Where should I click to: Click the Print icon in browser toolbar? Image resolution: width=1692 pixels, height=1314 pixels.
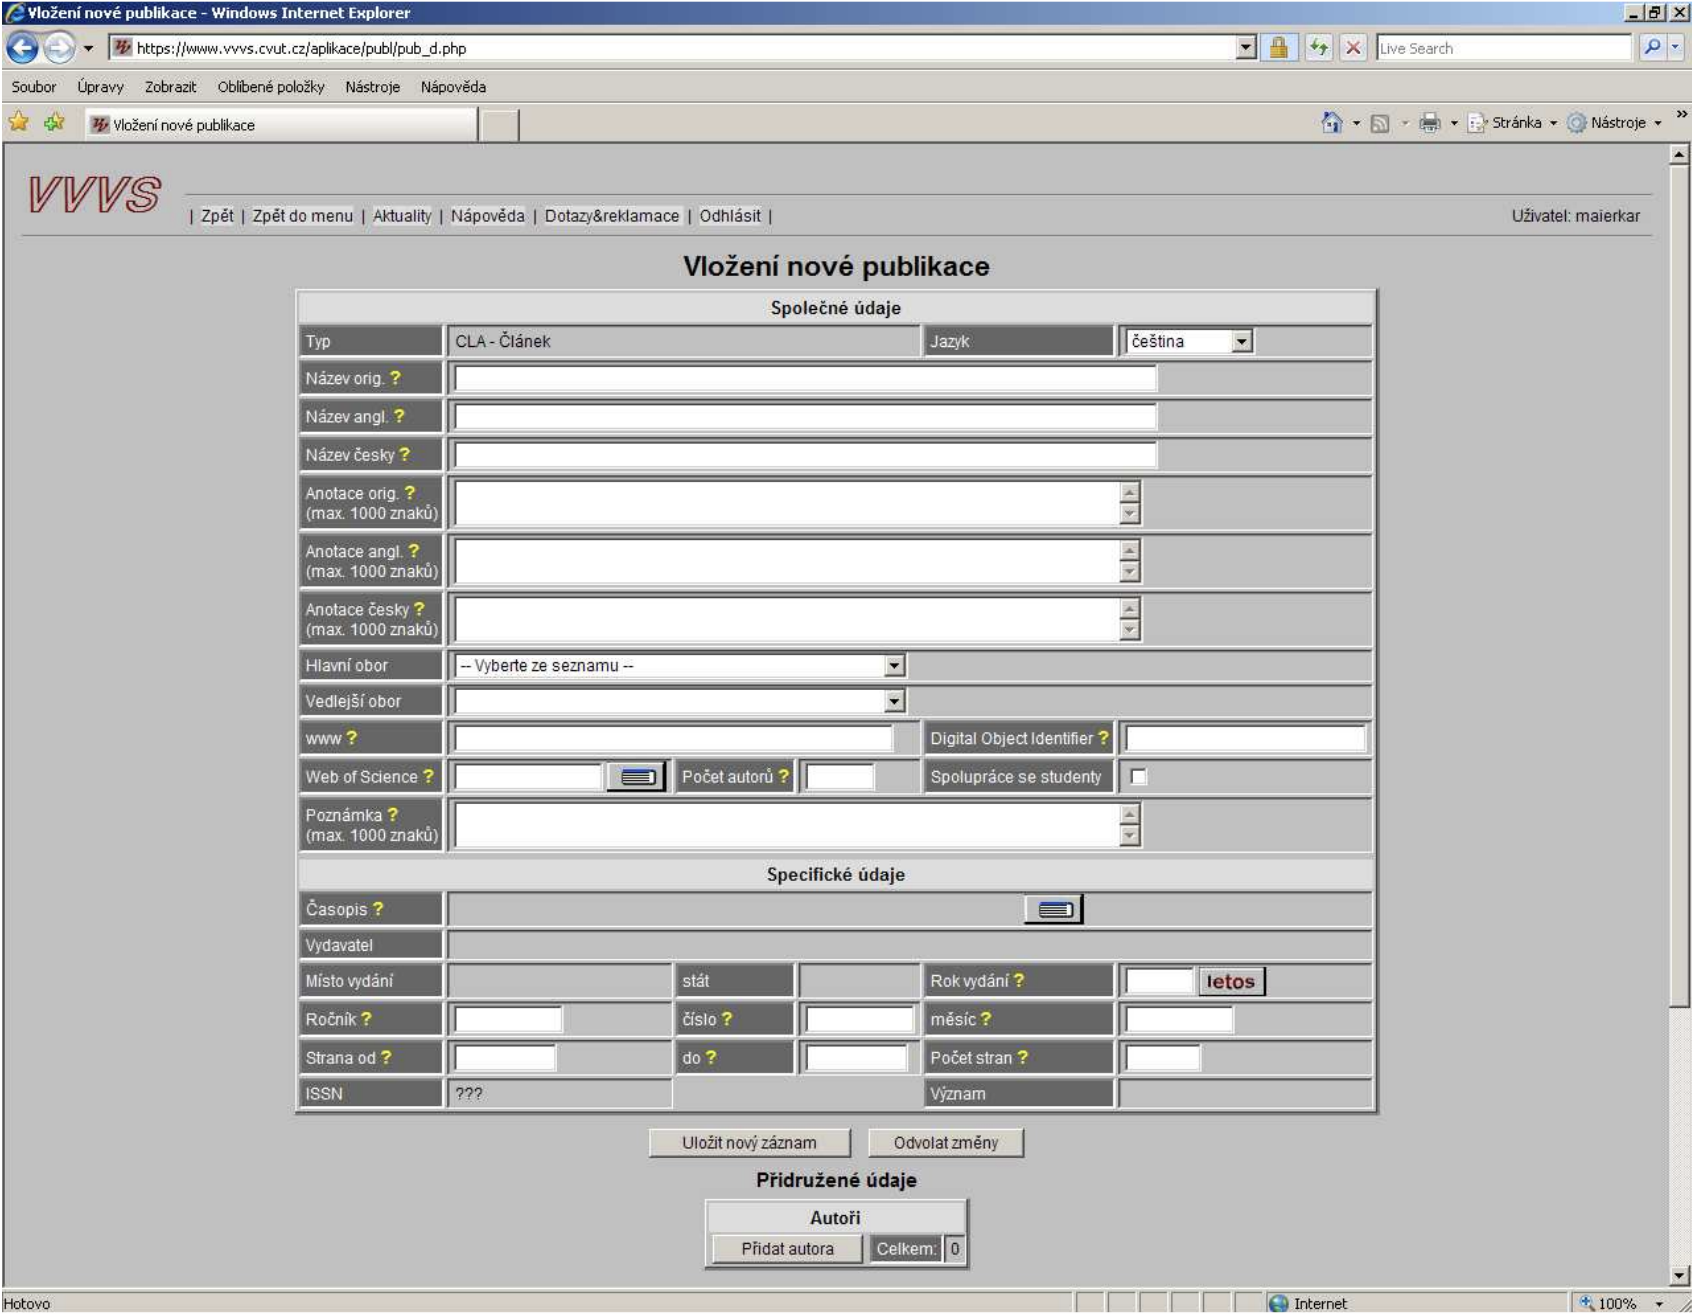1429,123
